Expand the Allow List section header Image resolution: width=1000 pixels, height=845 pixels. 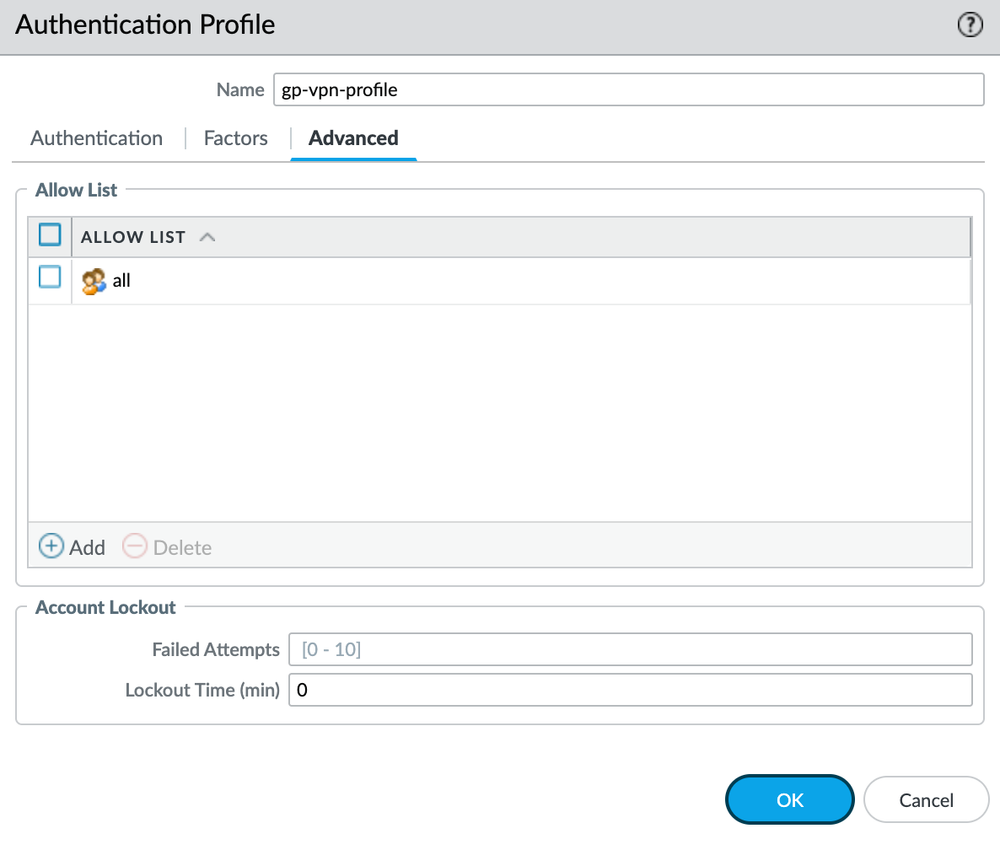tap(76, 190)
